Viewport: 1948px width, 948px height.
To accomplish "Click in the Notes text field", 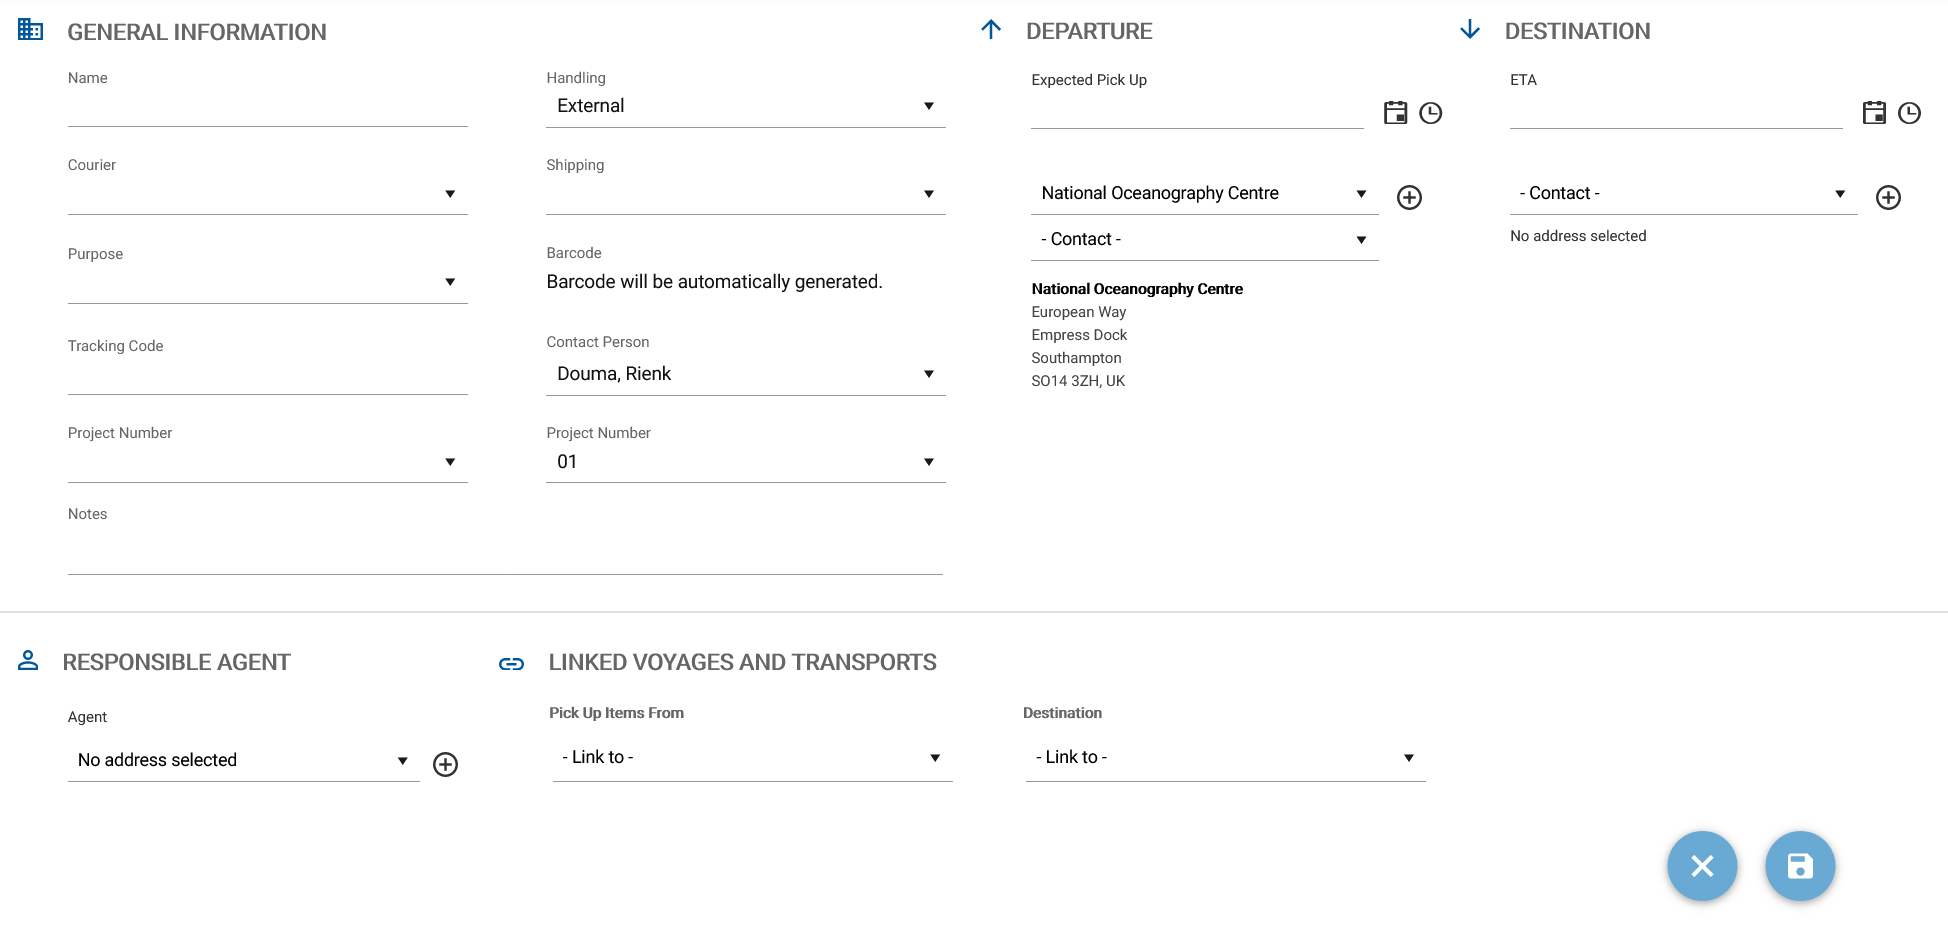I will pos(505,555).
